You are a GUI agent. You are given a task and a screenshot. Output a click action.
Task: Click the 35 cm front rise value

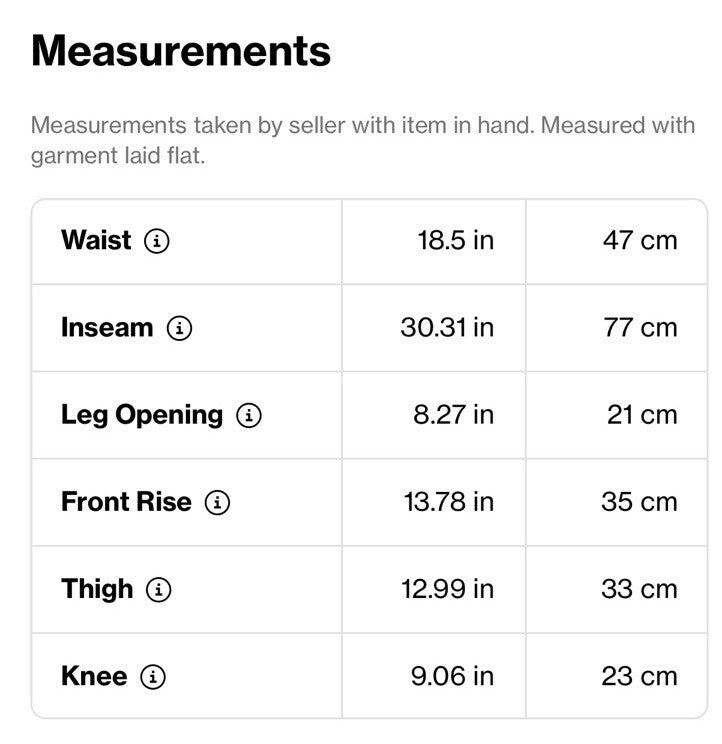point(639,502)
